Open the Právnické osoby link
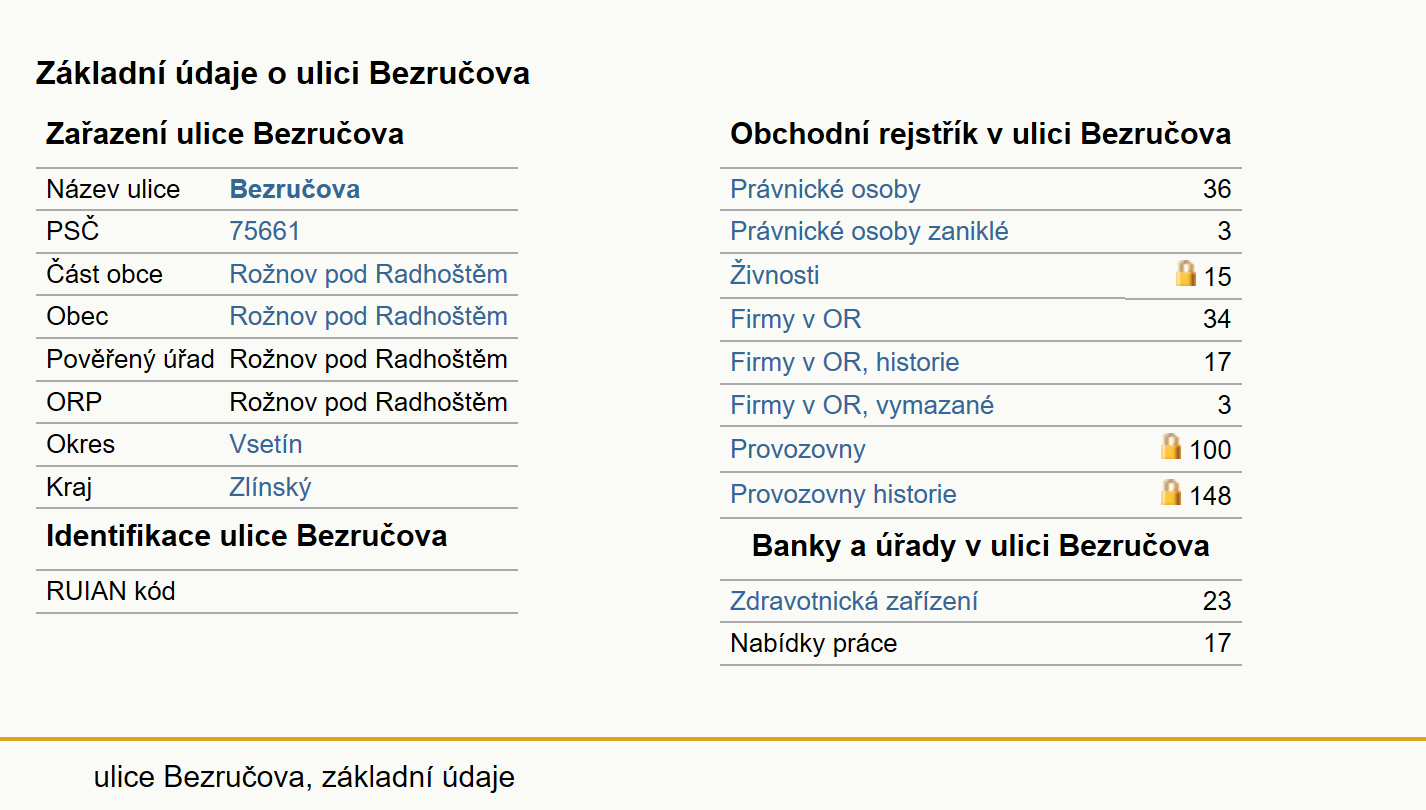1426x810 pixels. [x=825, y=189]
